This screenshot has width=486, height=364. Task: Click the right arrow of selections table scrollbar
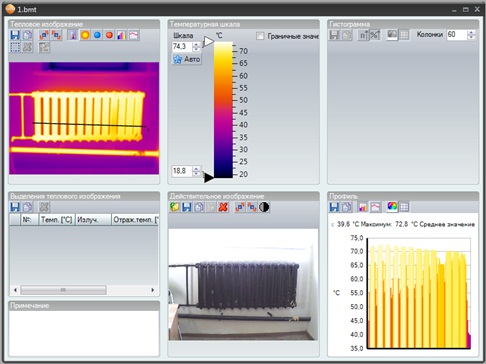point(153,290)
